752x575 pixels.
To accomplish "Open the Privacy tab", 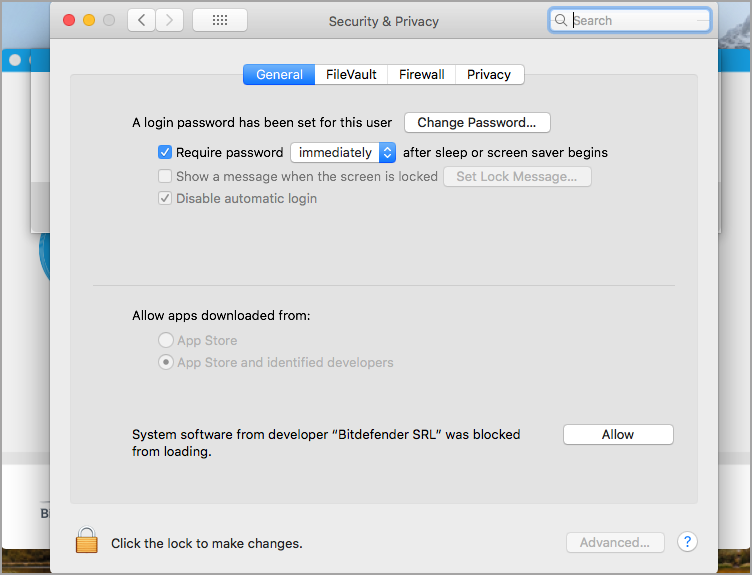I will (489, 74).
